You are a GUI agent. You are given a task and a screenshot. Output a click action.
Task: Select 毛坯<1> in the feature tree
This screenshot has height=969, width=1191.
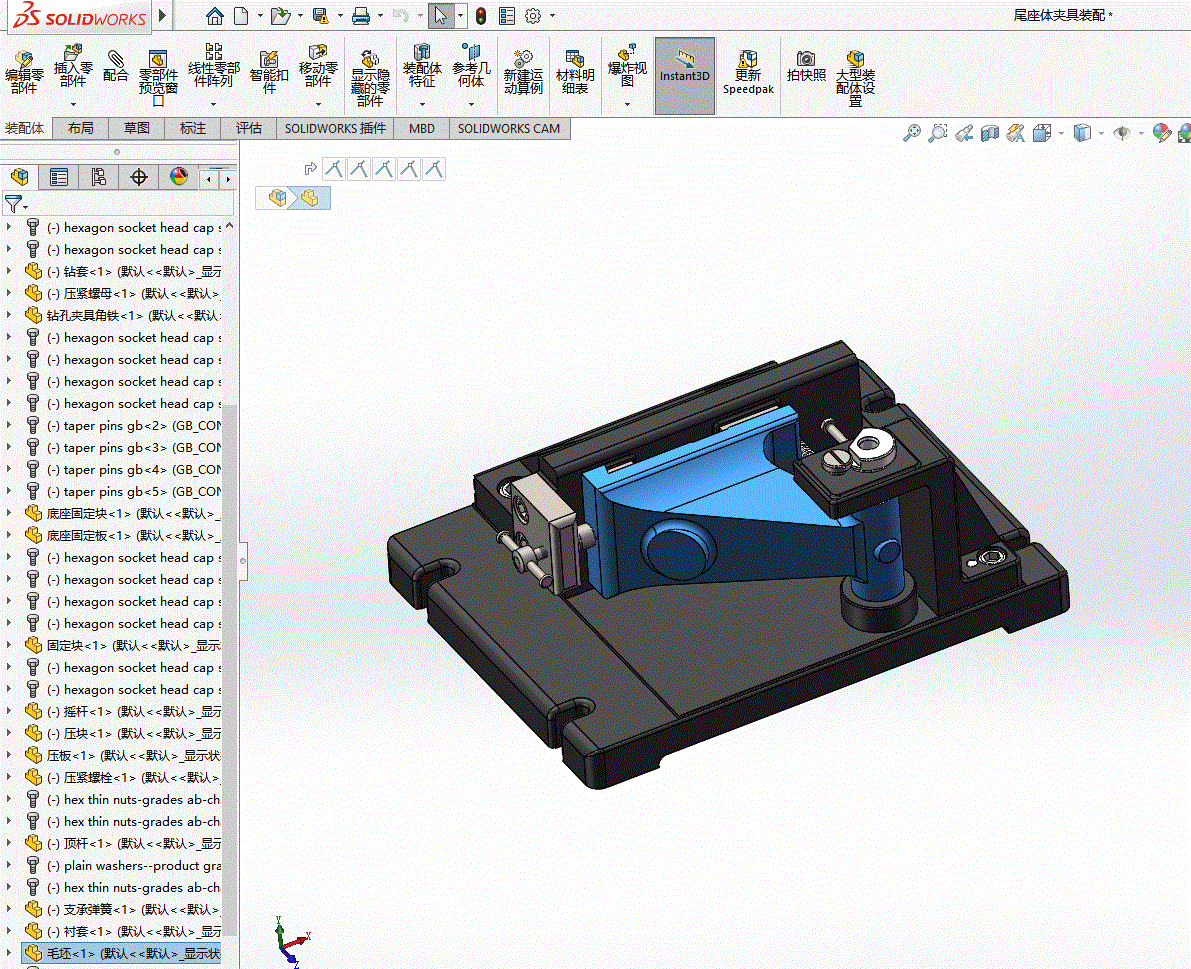[122, 953]
